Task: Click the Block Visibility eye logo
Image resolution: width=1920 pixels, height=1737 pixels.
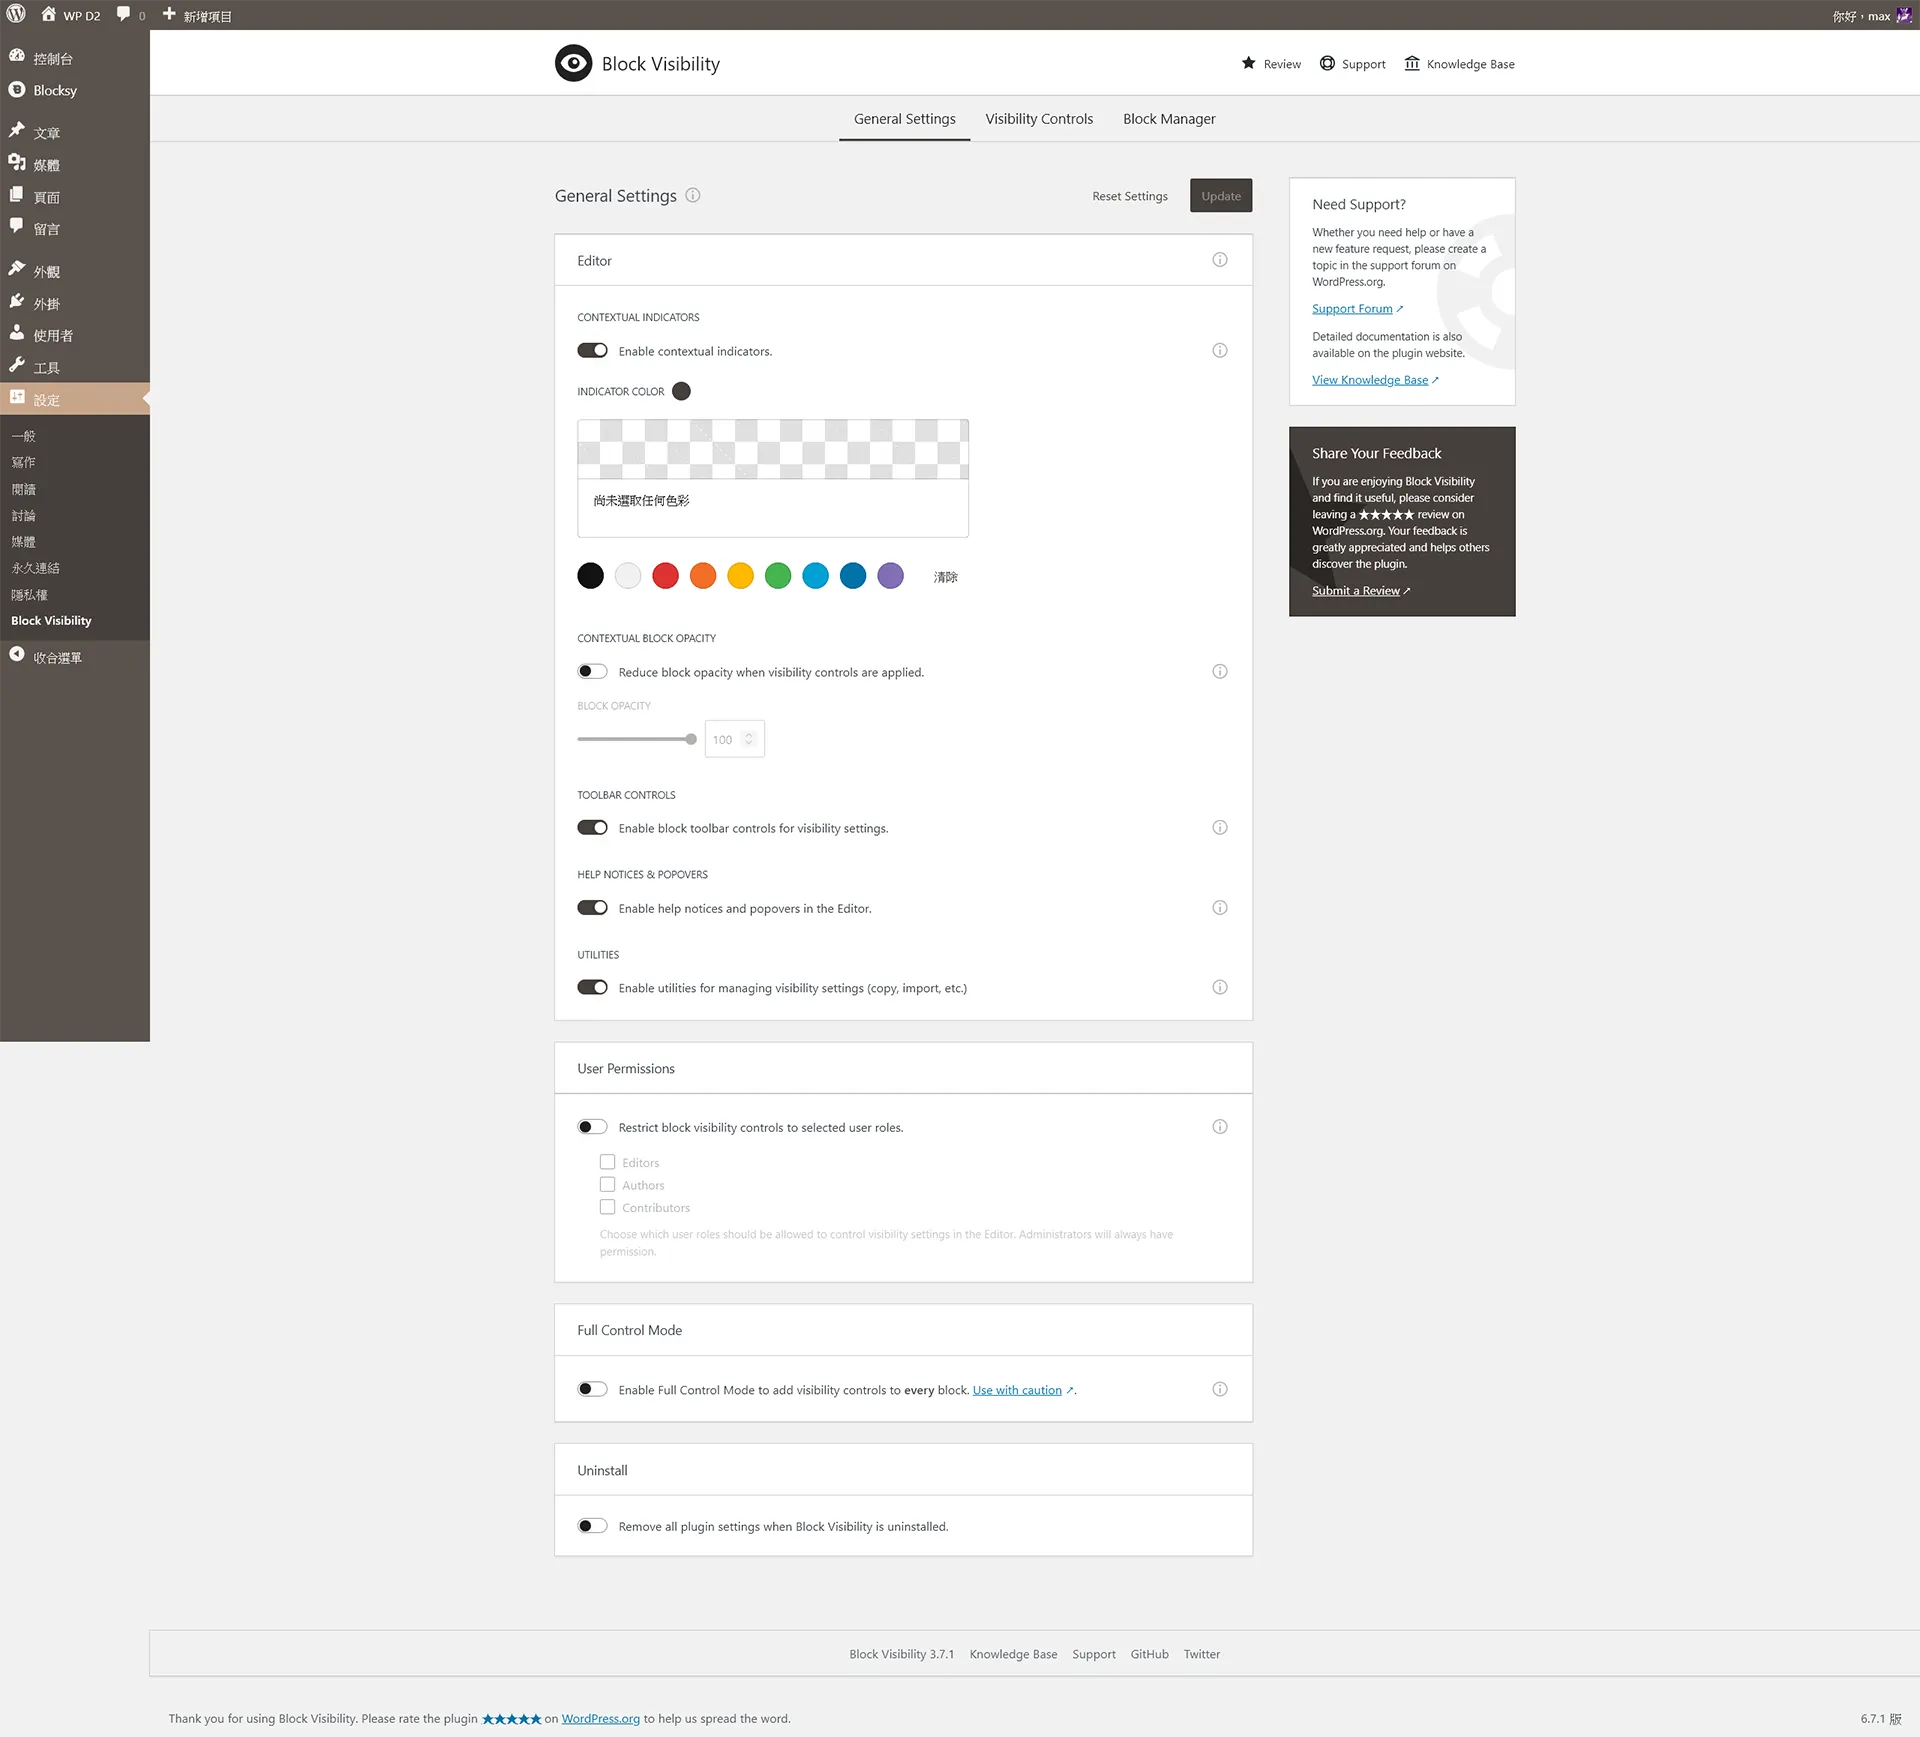Action: 573,63
